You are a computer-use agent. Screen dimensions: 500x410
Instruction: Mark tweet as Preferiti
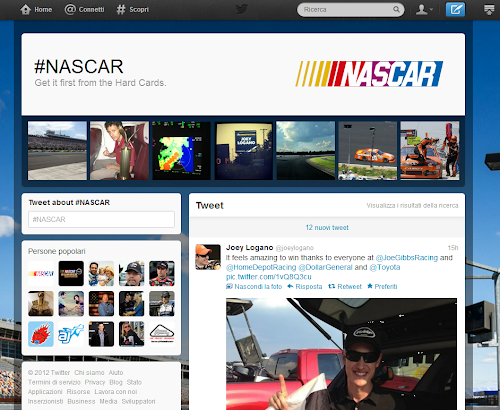point(382,287)
